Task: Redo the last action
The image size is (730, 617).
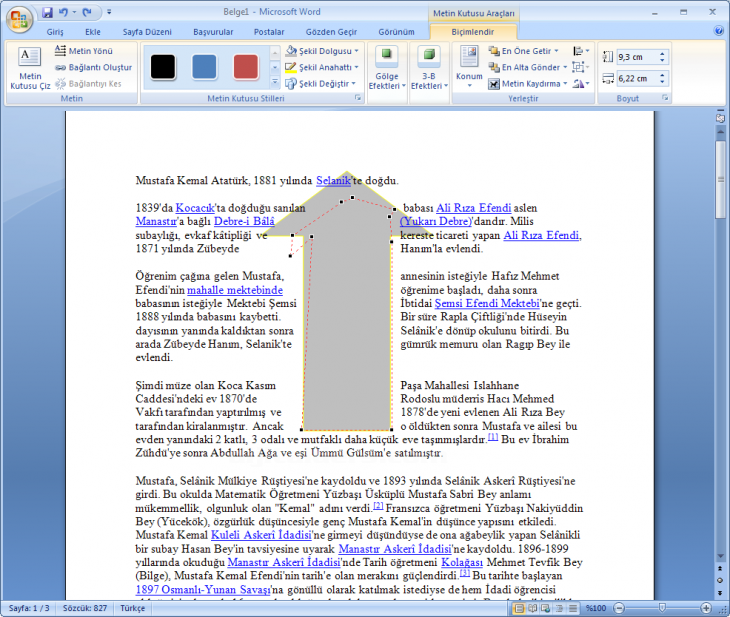Action: [87, 12]
